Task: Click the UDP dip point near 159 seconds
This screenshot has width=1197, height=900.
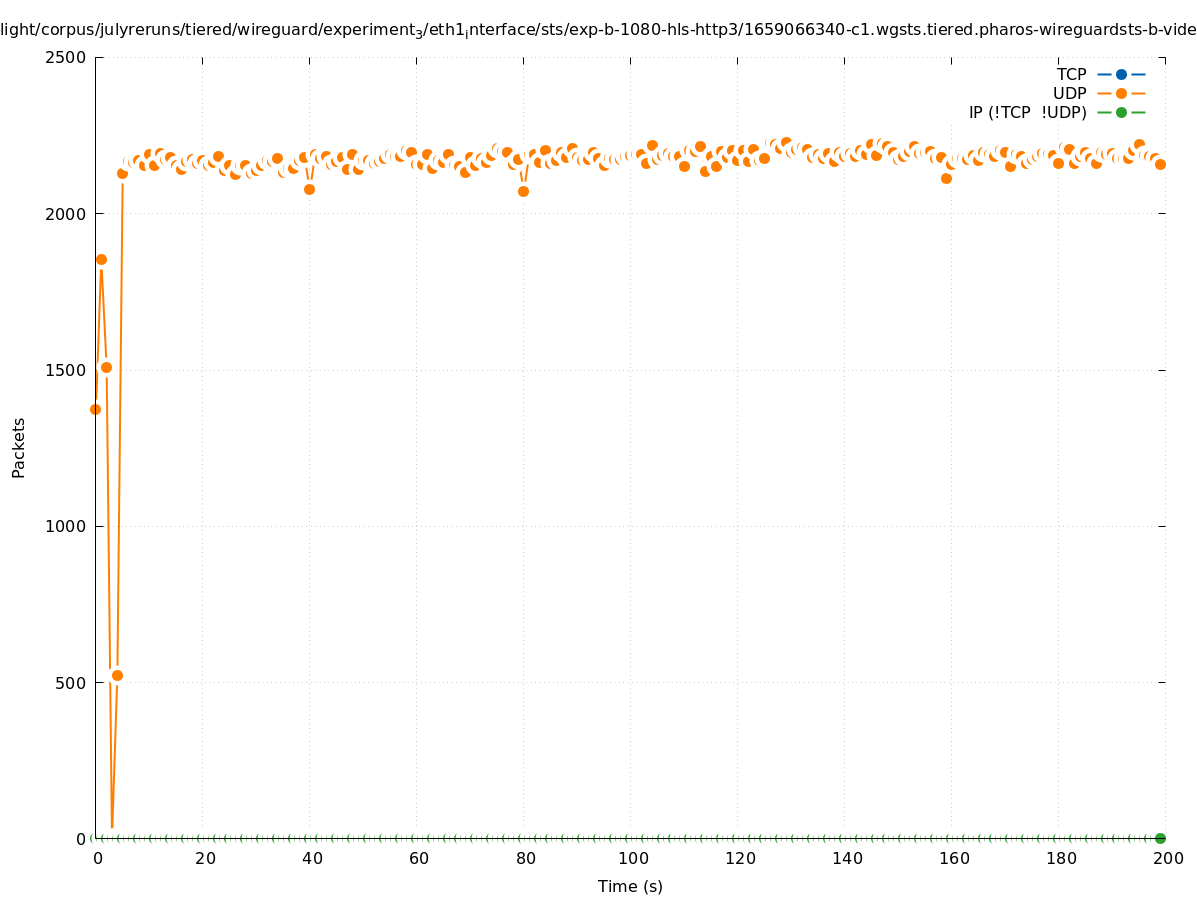Action: point(946,178)
